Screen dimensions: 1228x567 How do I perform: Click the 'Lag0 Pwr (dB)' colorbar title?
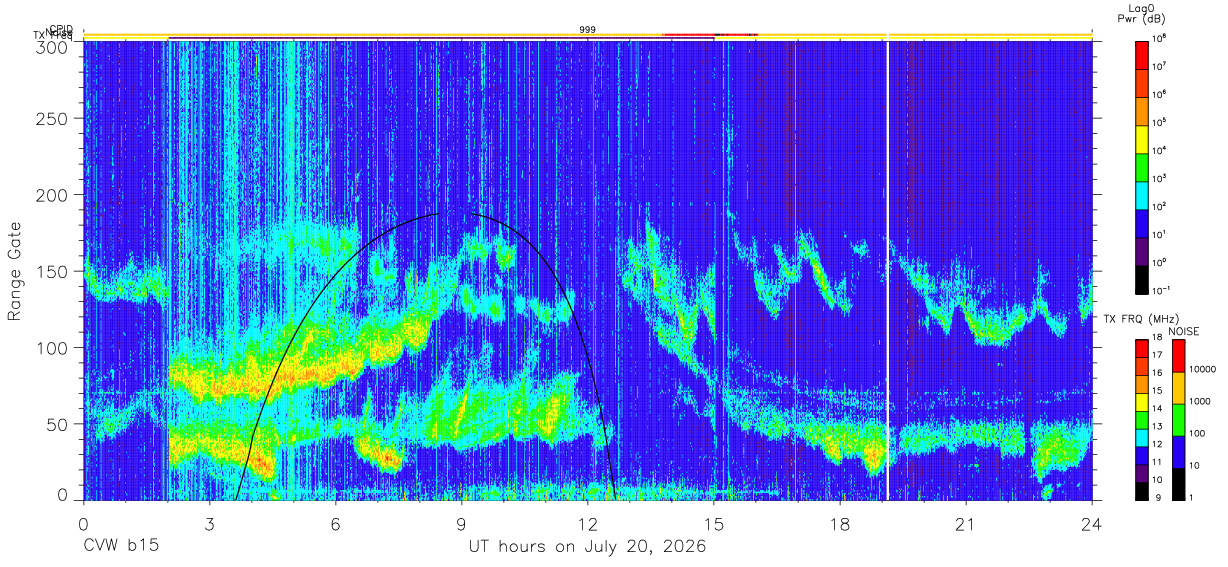coord(1142,12)
